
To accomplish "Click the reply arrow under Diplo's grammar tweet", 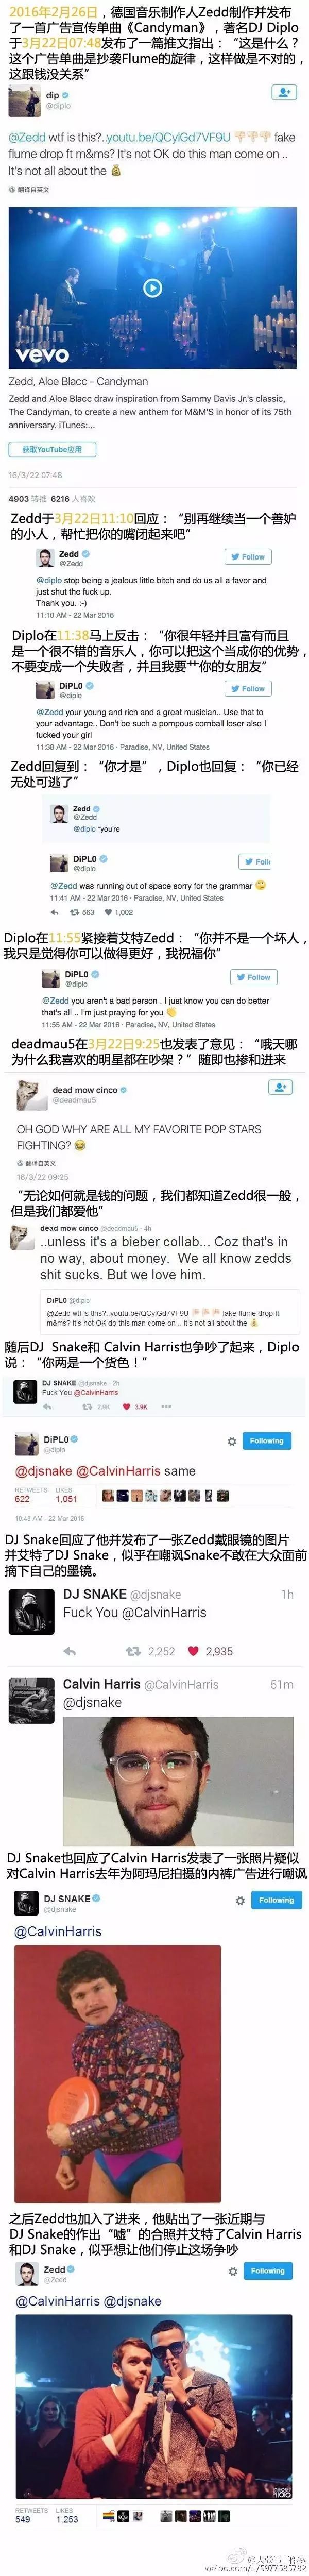I will [56, 912].
